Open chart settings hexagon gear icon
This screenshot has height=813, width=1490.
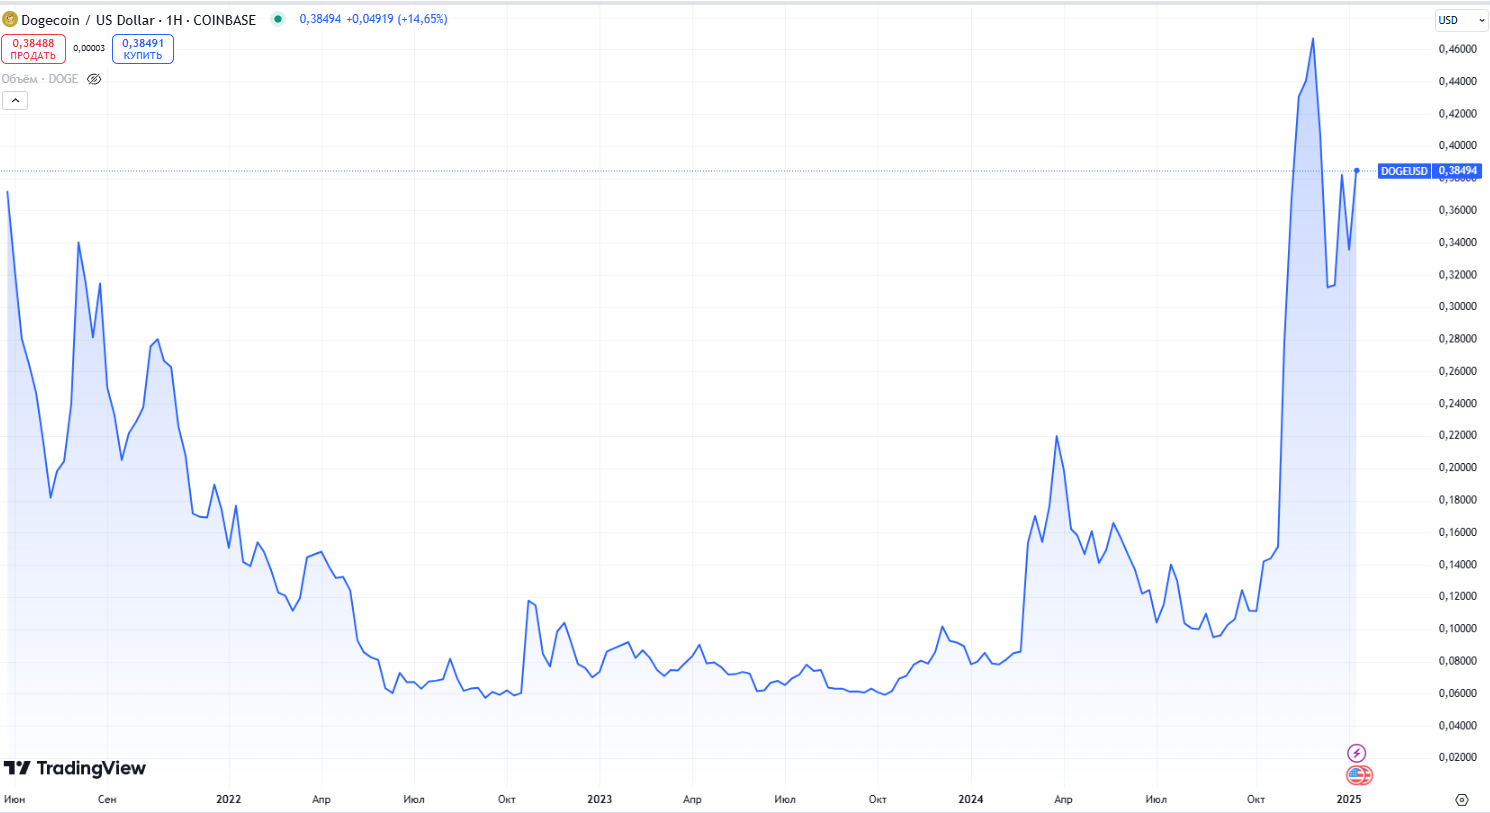click(1461, 799)
